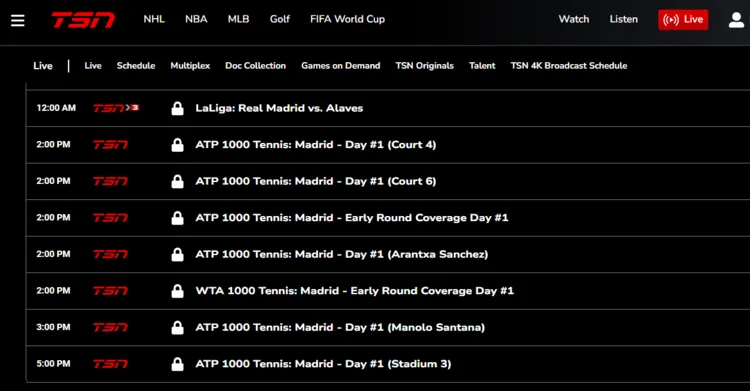Open ATP Madrid Early Round Coverage Day #1
This screenshot has height=391, width=750.
352,218
